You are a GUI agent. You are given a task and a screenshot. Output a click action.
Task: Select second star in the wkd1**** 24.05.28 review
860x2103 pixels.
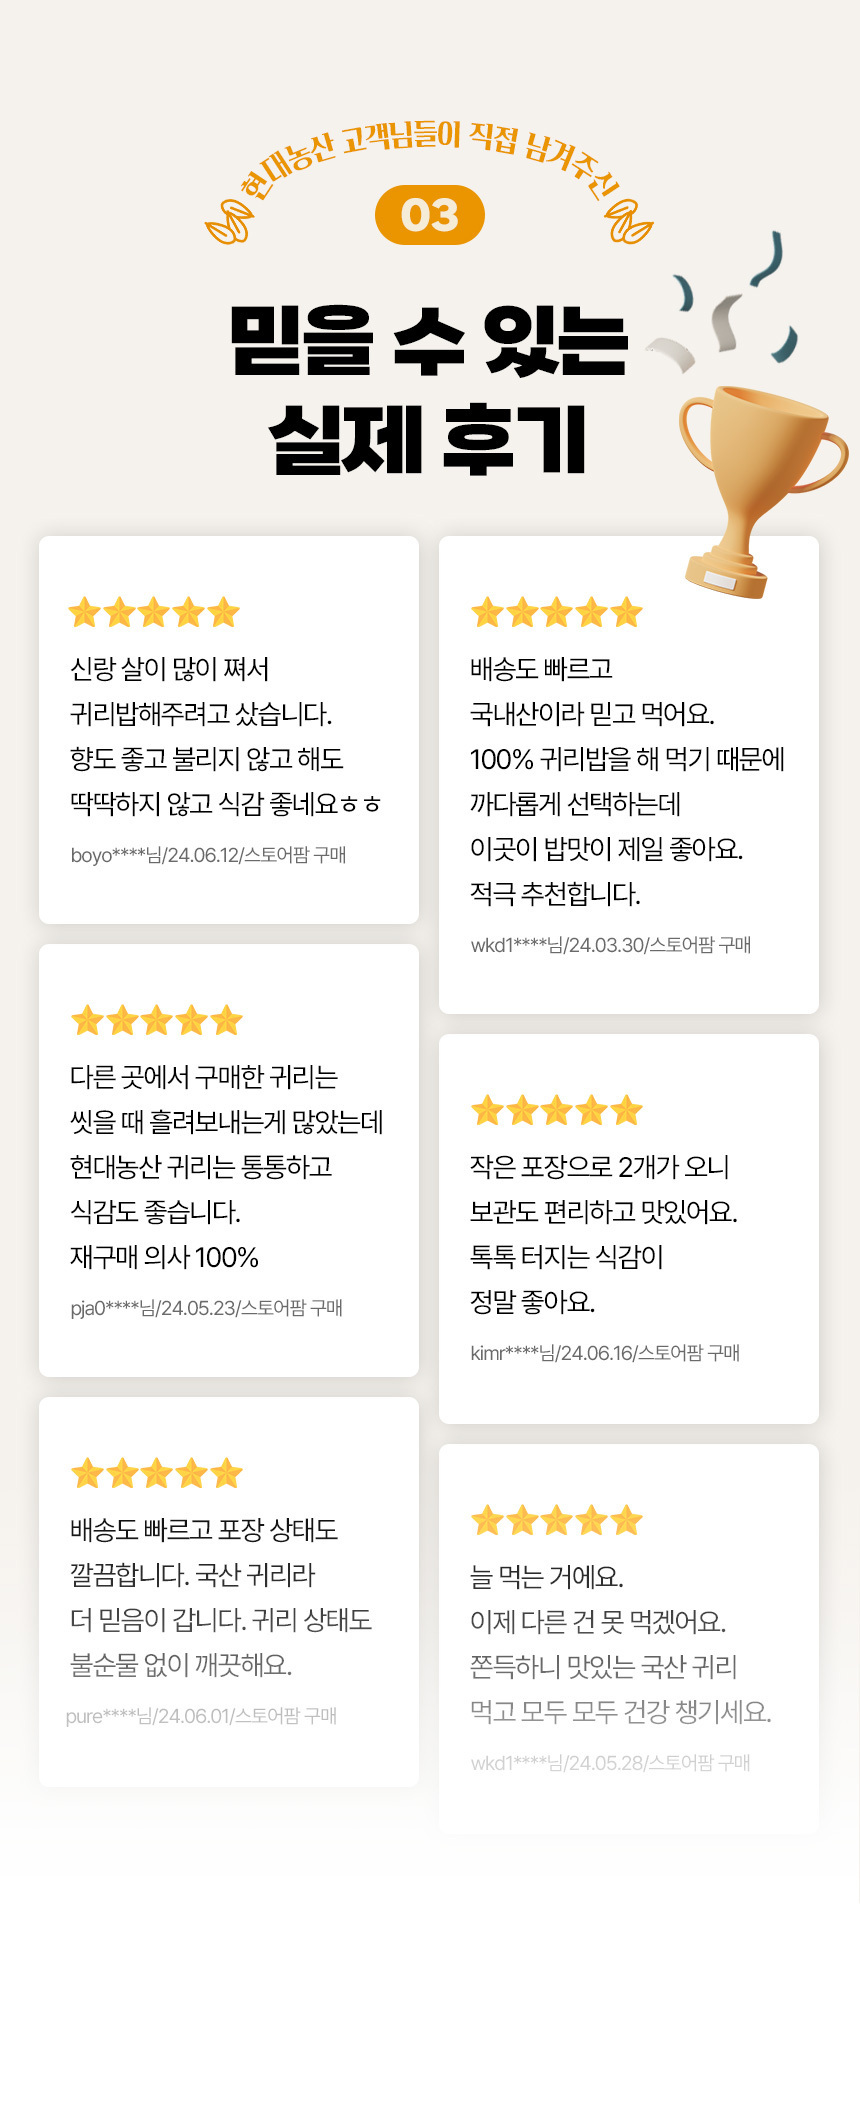pyautogui.click(x=522, y=1521)
